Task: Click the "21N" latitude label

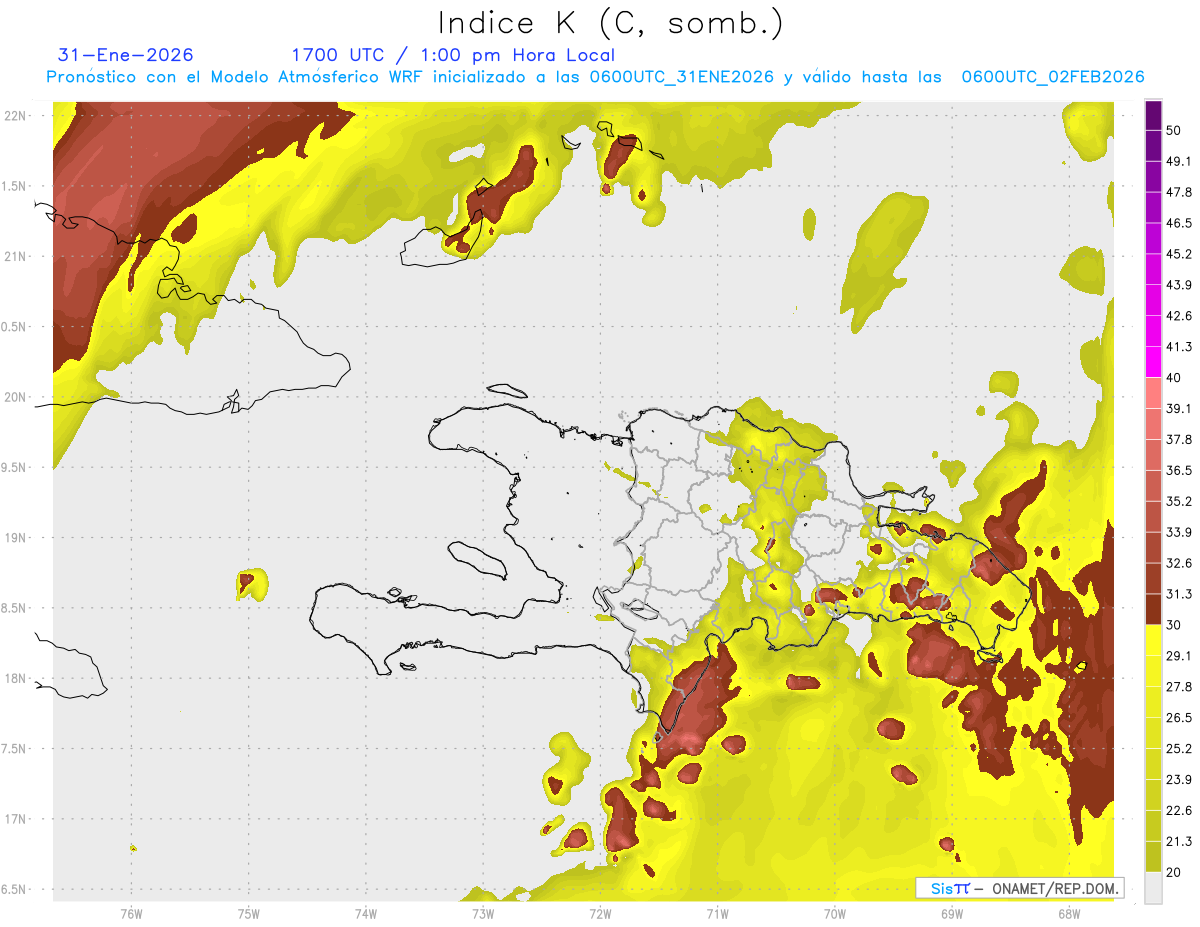Action: [16, 256]
